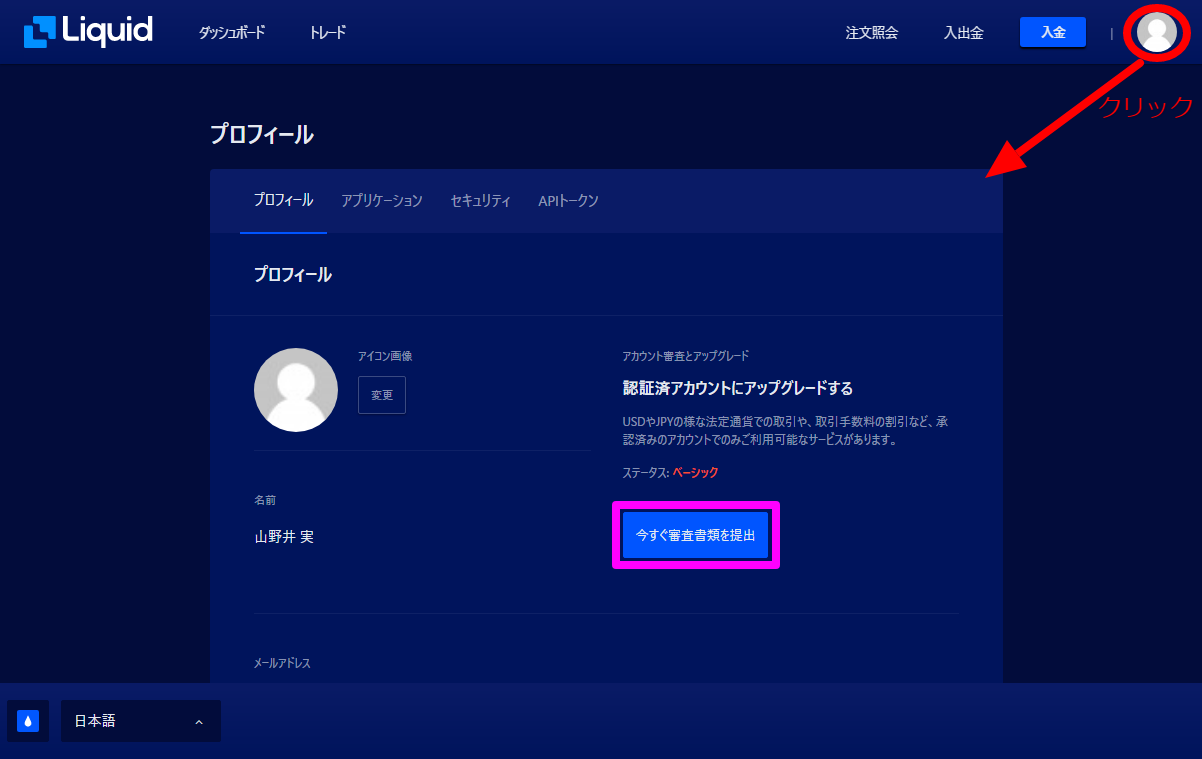Go to ダッシュボード in the top navigation
Screen dimensions: 1202x759
232,33
